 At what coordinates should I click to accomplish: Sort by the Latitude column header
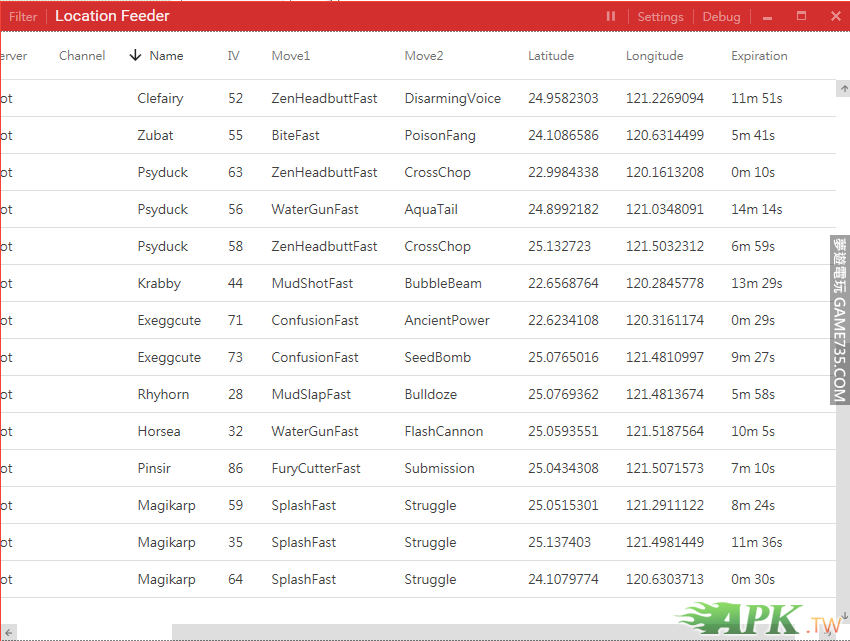(x=551, y=55)
